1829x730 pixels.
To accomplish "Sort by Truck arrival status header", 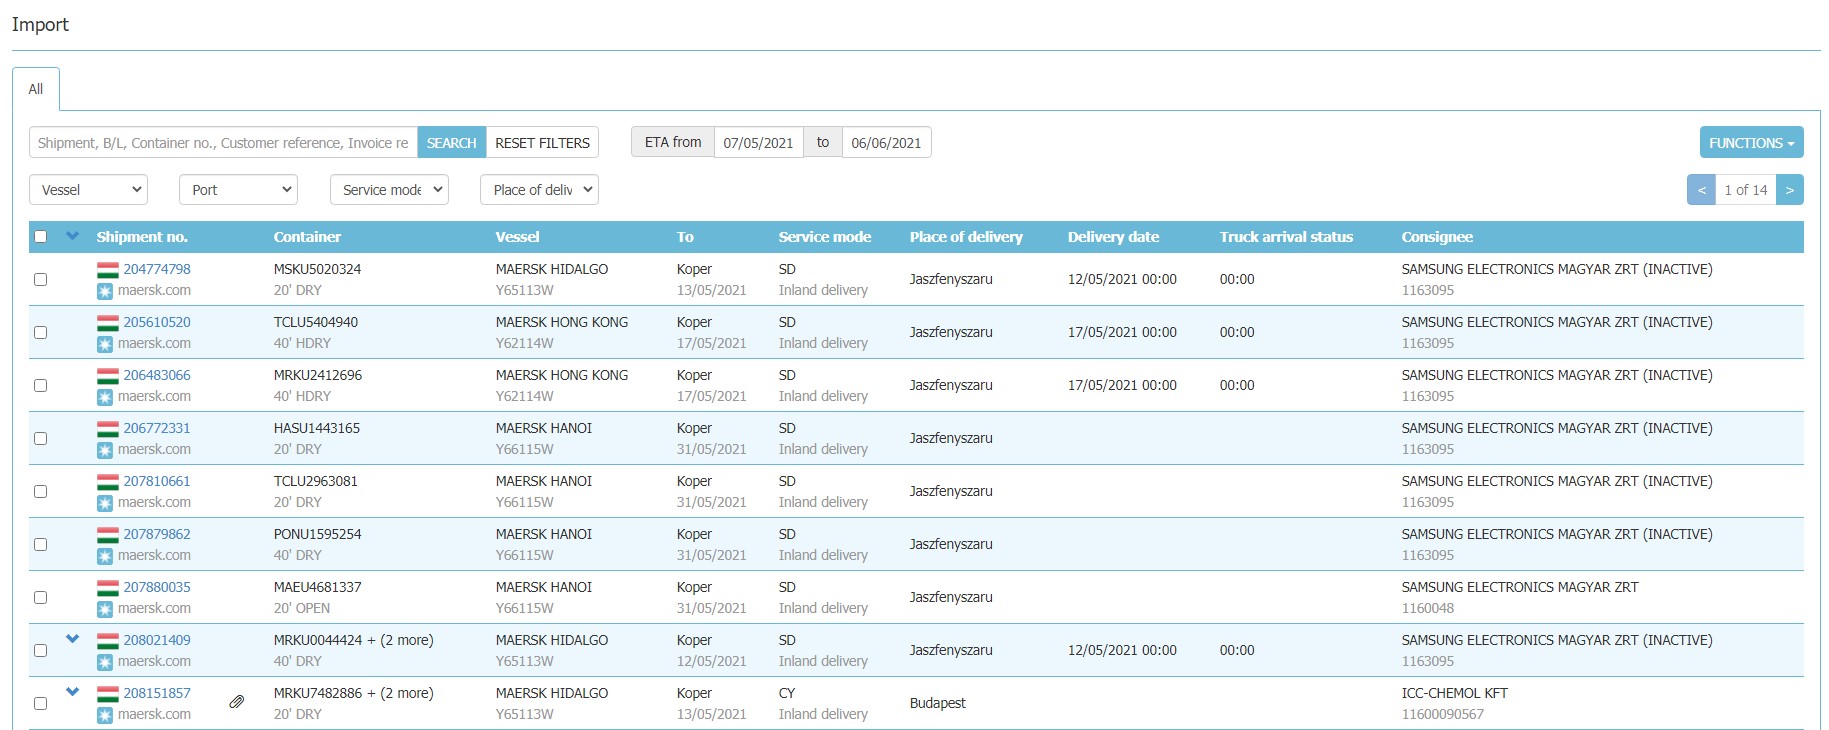I will click(1286, 237).
